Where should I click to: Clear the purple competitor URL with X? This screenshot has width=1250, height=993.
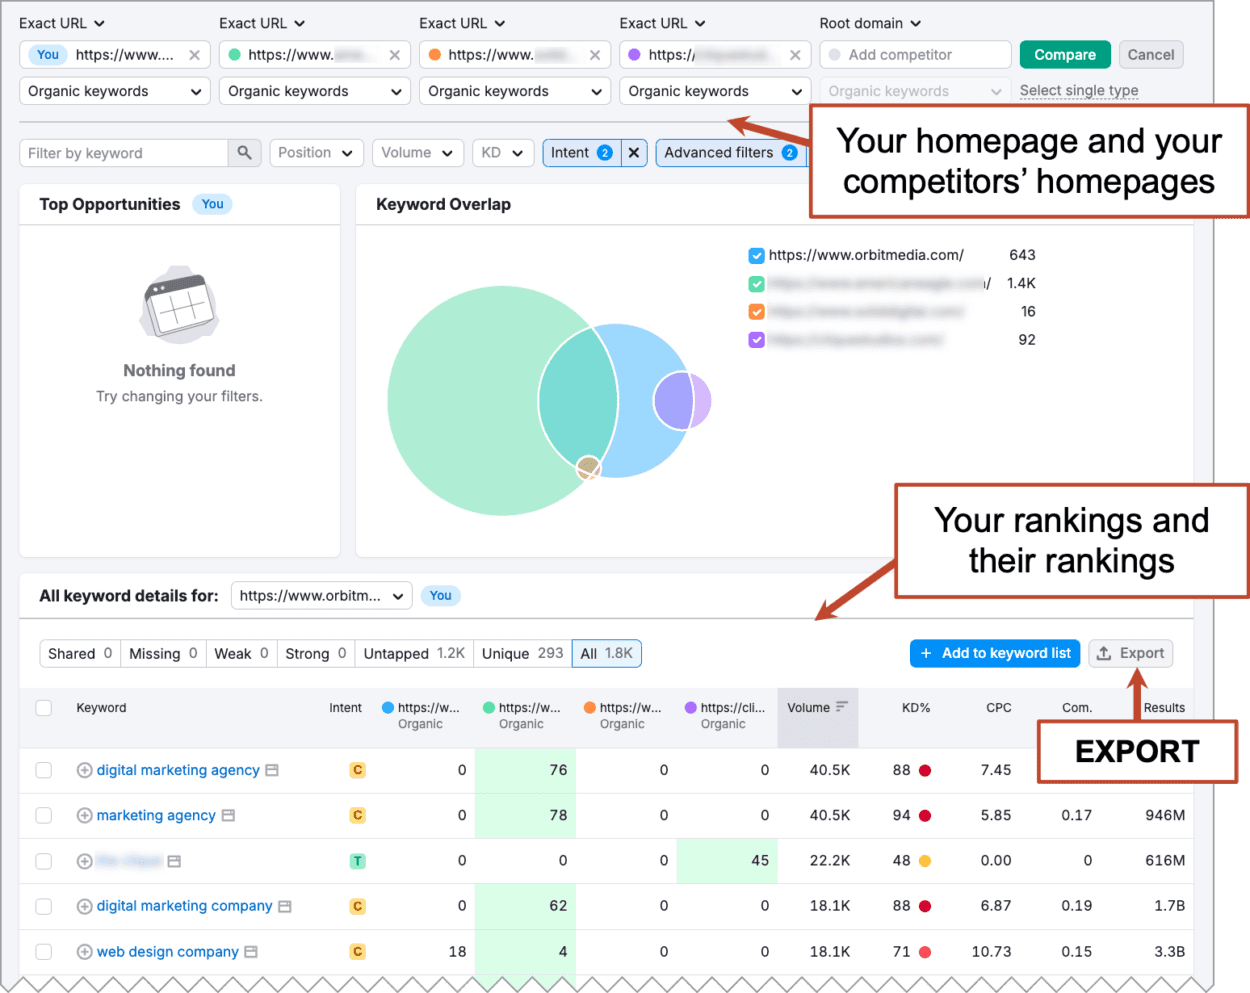795,55
